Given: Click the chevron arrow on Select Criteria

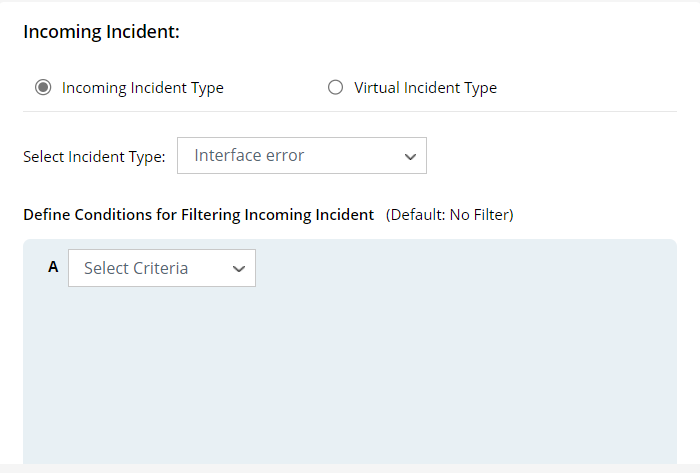Looking at the screenshot, I should click(x=238, y=269).
